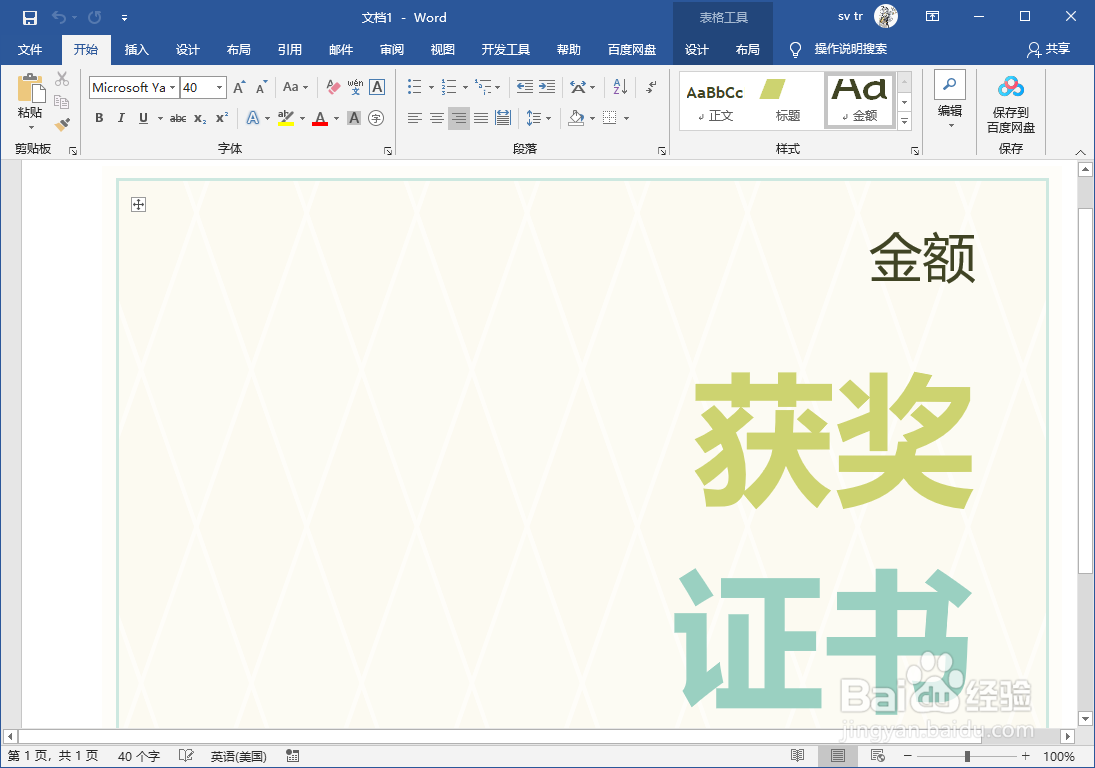1095x768 pixels.
Task: Switch to the 引用 tab
Action: point(289,50)
